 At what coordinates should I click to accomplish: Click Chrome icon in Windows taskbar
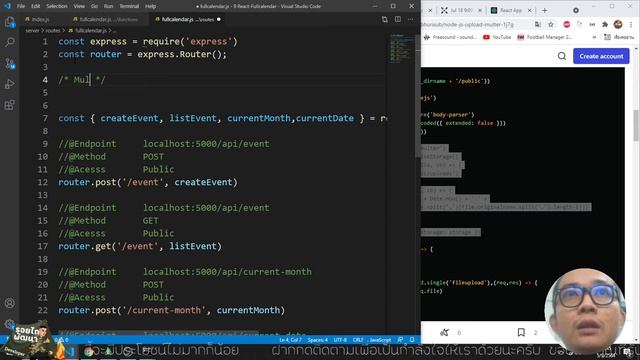pos(89,352)
